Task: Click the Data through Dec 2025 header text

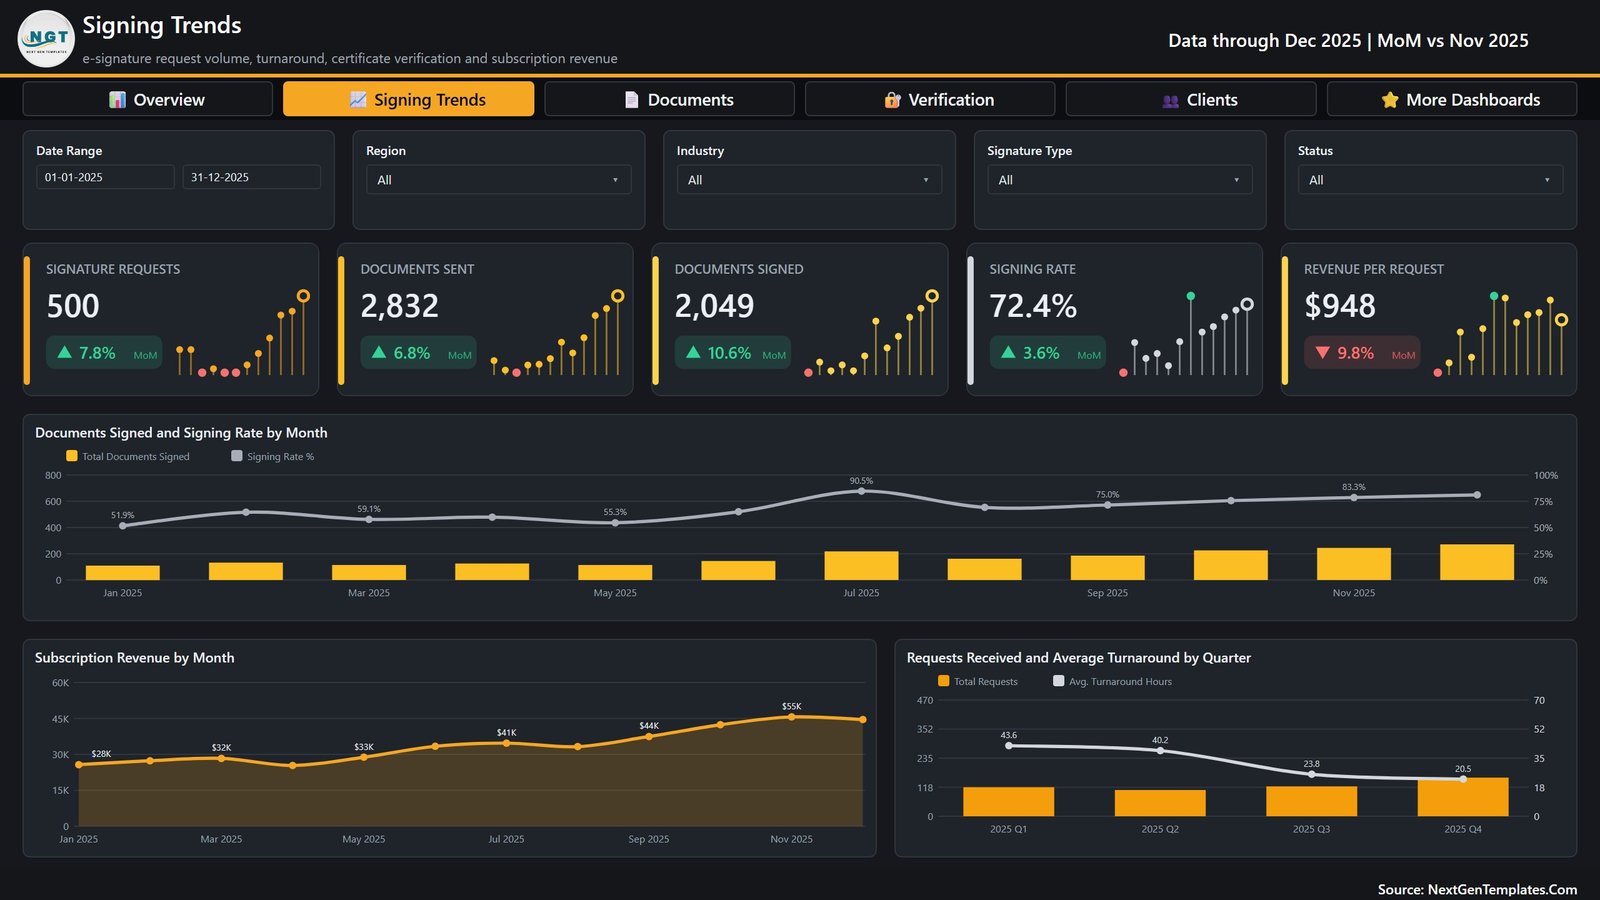Action: tap(1348, 40)
